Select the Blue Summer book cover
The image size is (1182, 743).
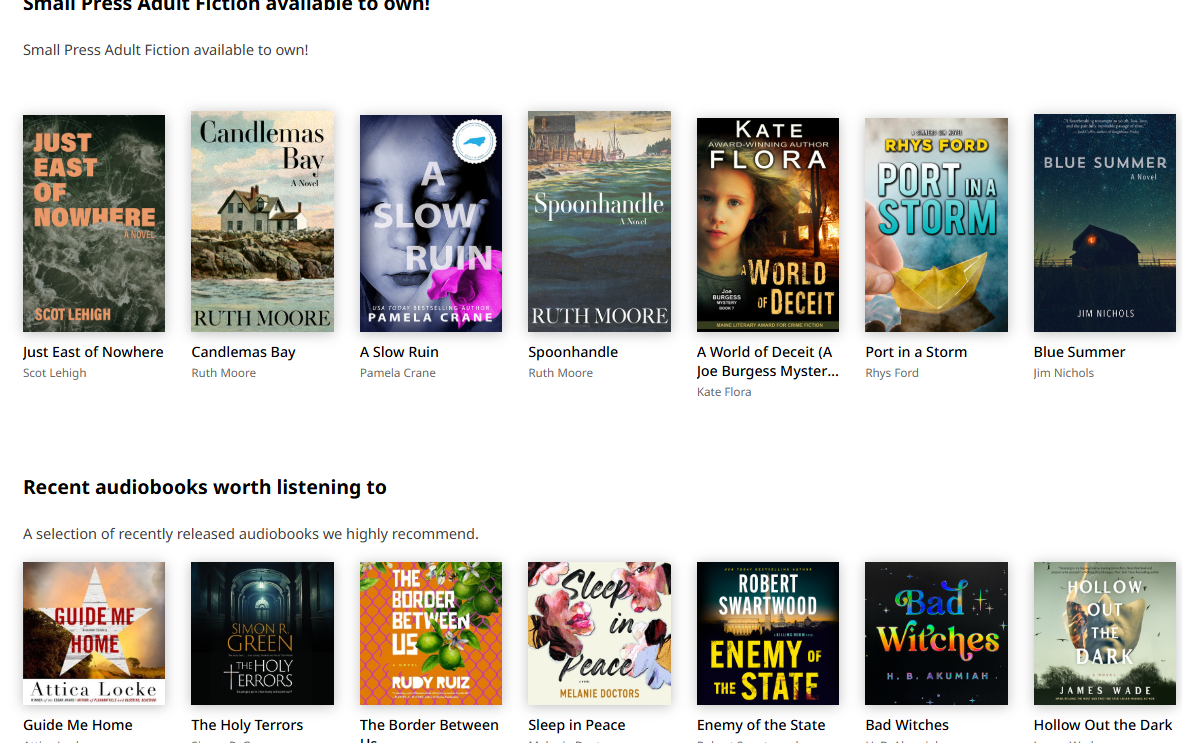click(x=1104, y=223)
